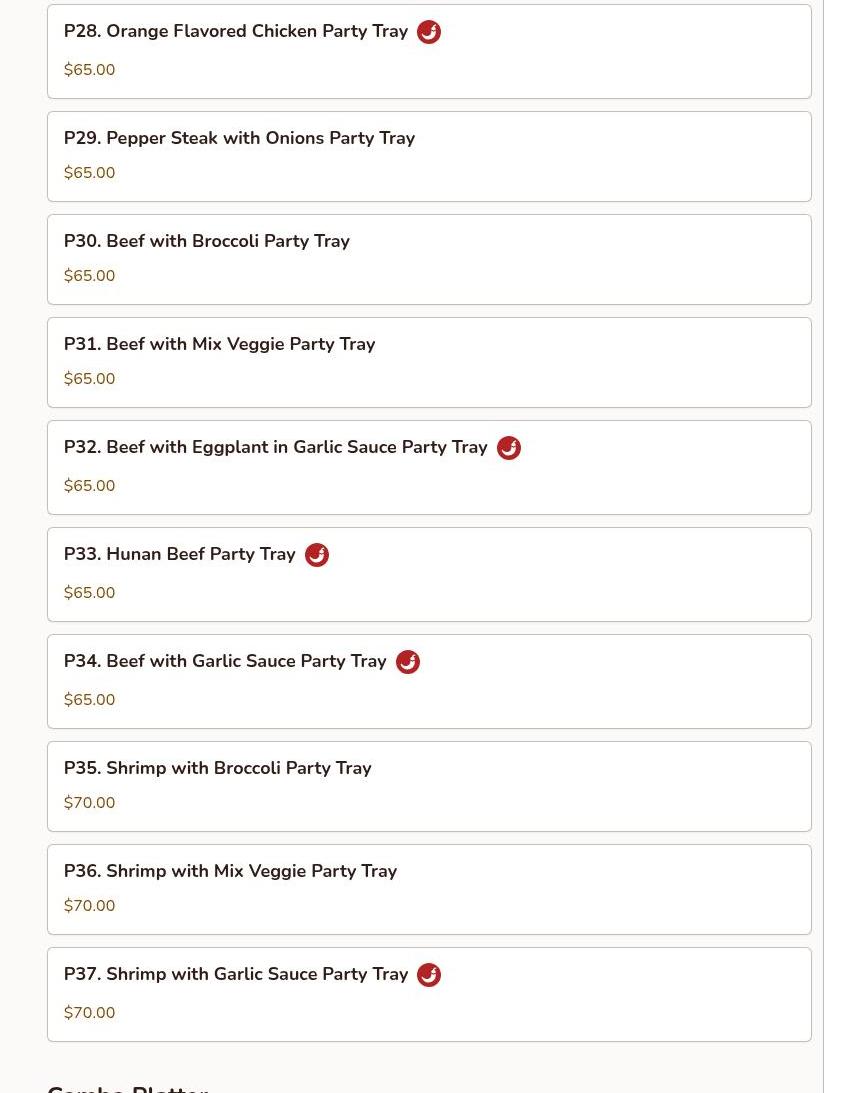Select P32 Beef with Eggplant in Garlic Sauce
844x1093 pixels.
point(429,468)
